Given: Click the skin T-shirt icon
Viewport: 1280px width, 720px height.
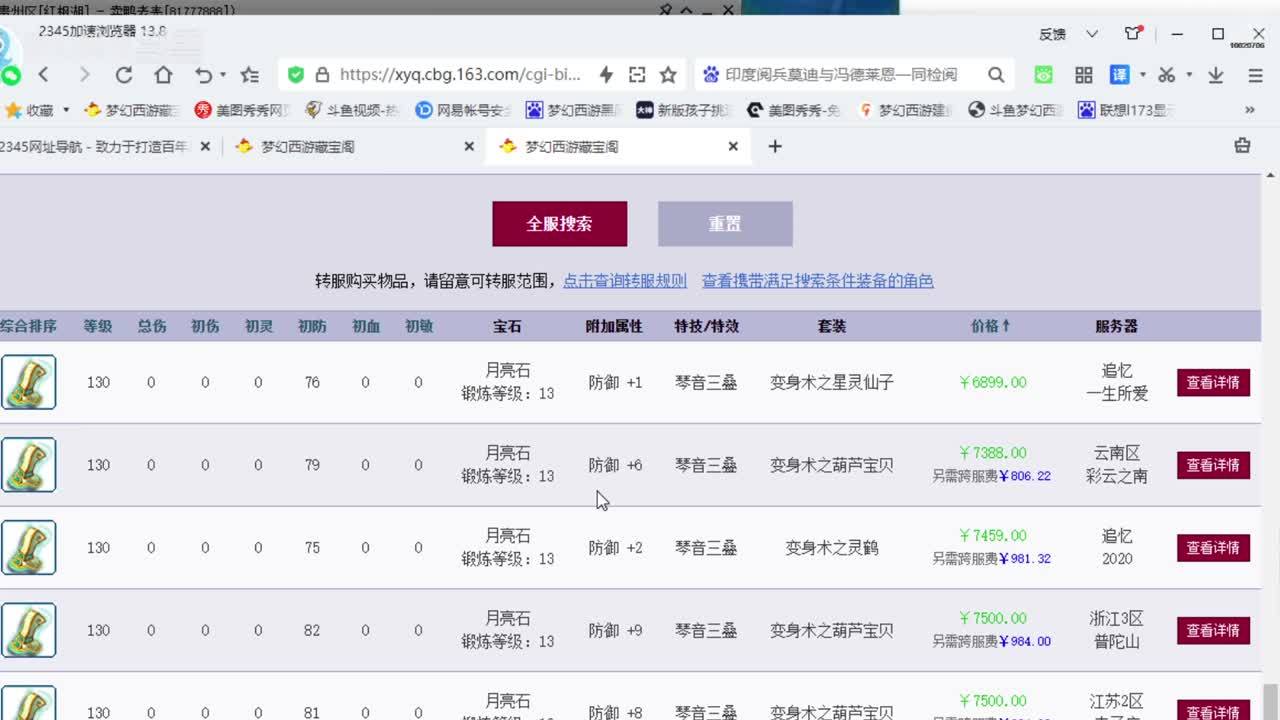Looking at the screenshot, I should (1132, 34).
